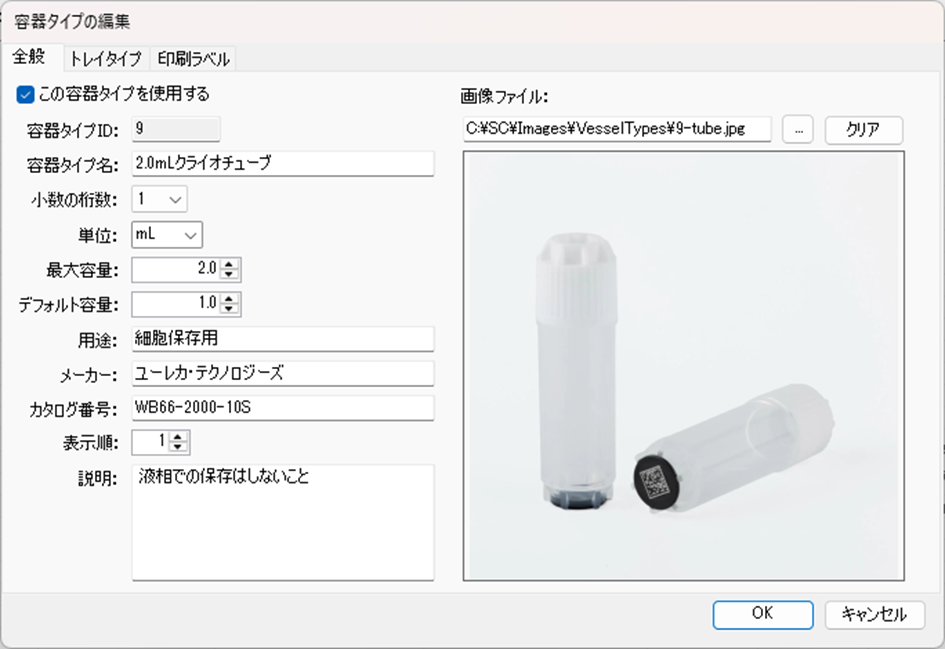This screenshot has height=649, width=945.
Task: Decrease 表示順 with the down arrow
Action: (x=178, y=448)
